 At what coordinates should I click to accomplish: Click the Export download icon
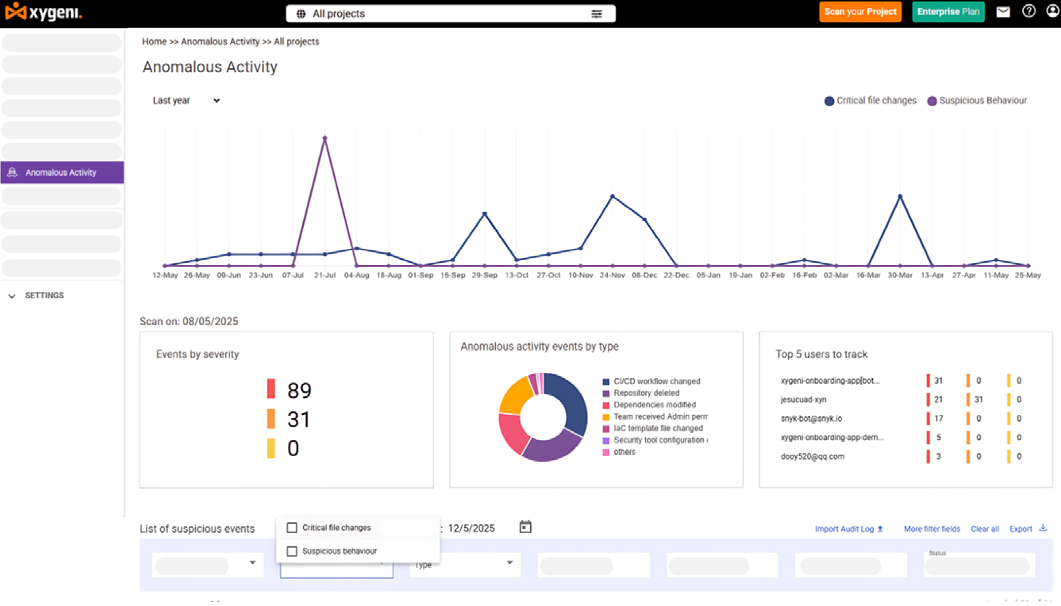point(1043,528)
